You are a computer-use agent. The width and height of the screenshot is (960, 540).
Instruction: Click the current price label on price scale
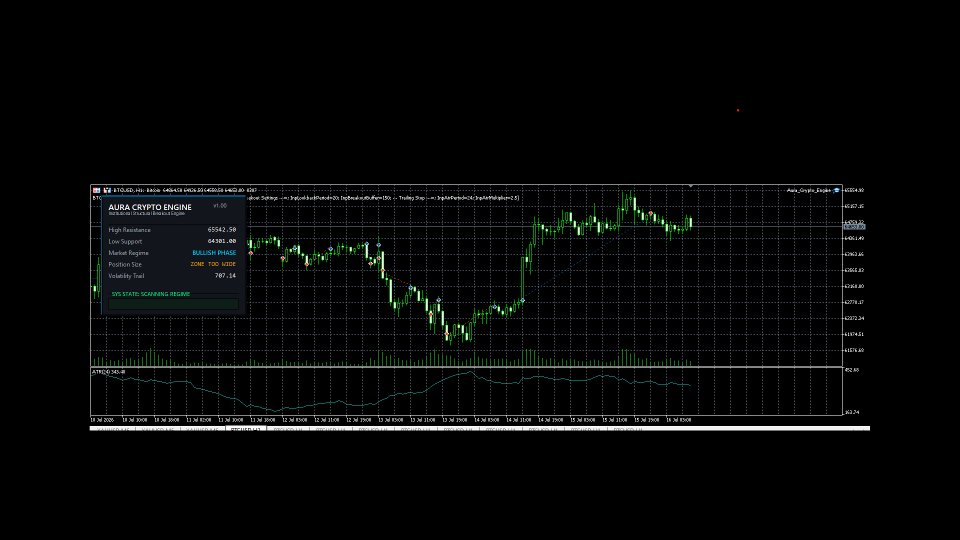pos(854,227)
